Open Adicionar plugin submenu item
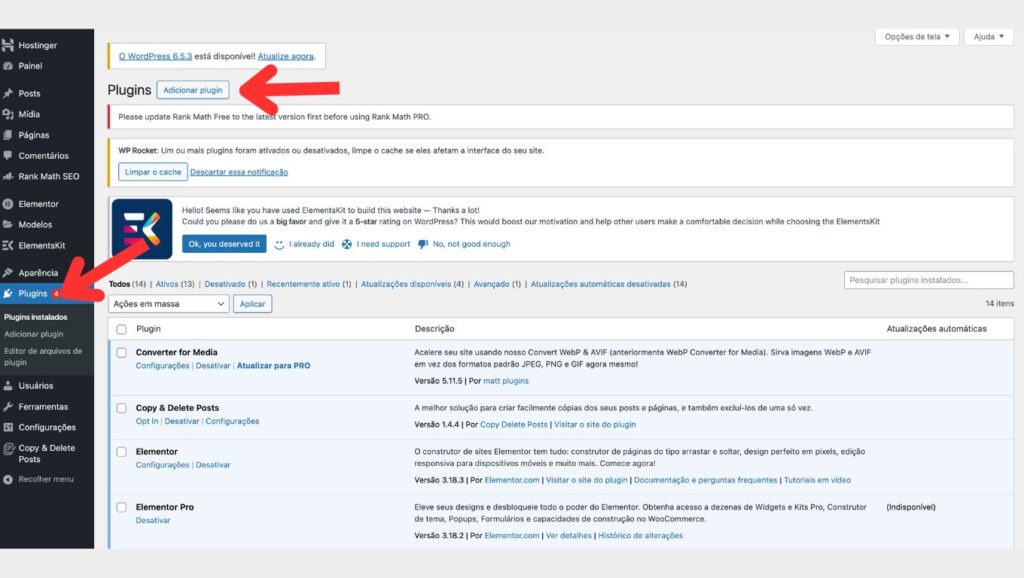This screenshot has height=578, width=1024. (x=34, y=334)
